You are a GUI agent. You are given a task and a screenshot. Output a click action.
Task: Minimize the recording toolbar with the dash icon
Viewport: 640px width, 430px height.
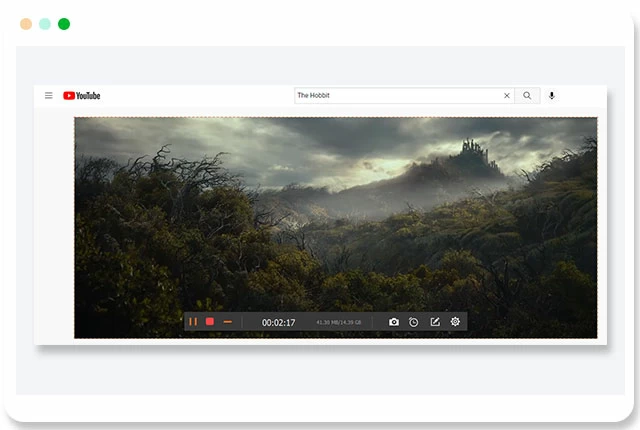click(x=228, y=322)
